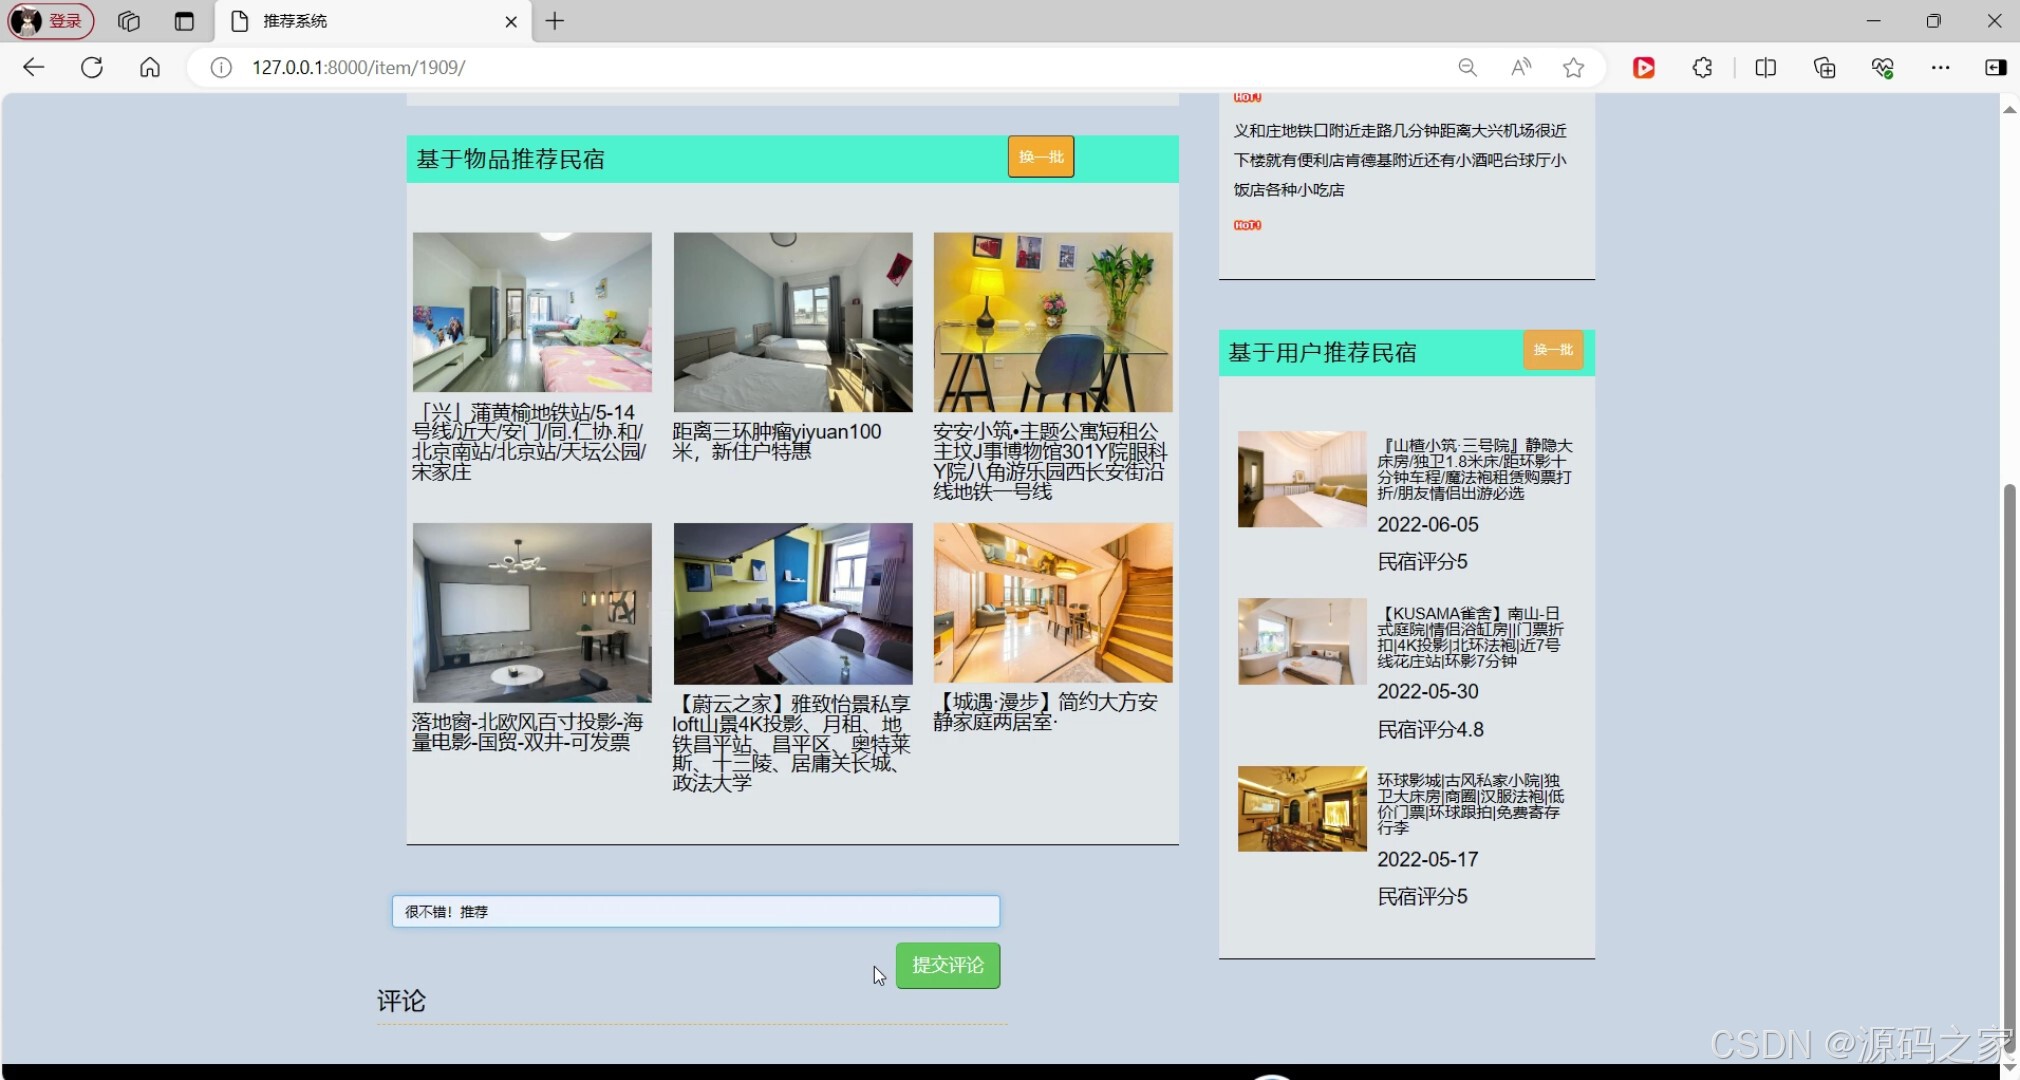The height and width of the screenshot is (1080, 2020).
Task: Open Browser essentials
Action: 1883,67
